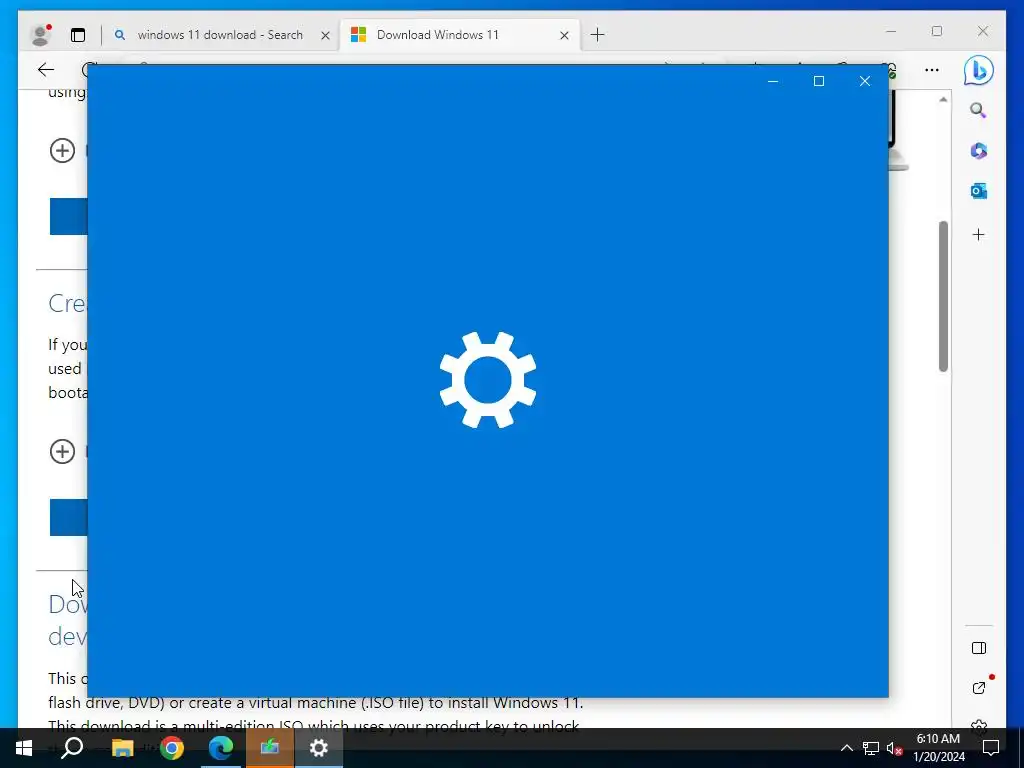Open link in external window sidebar icon
Image resolution: width=1024 pixels, height=768 pixels.
coord(978,688)
